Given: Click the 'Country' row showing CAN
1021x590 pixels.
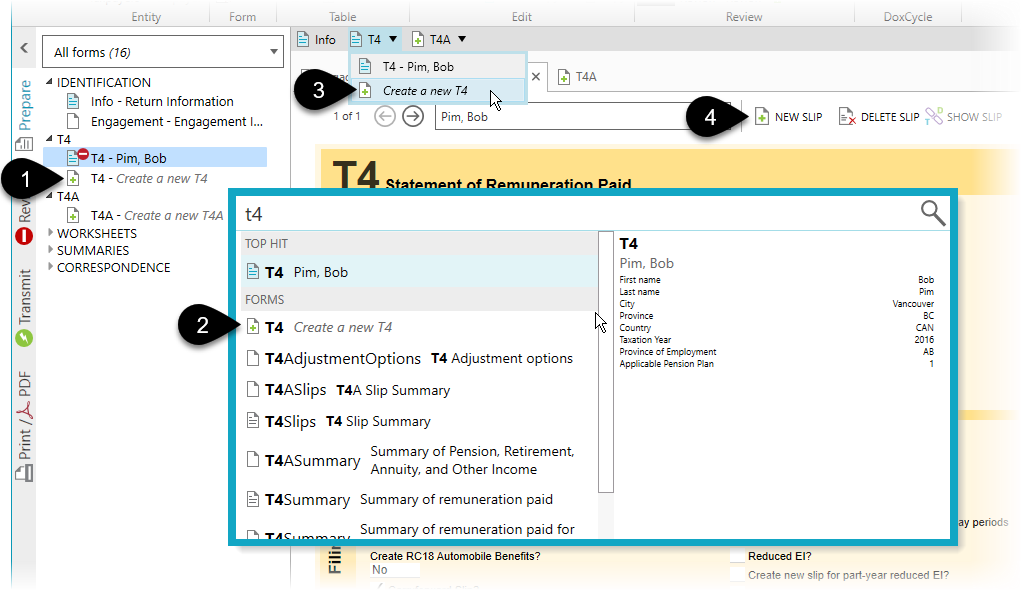Looking at the screenshot, I should click(776, 328).
